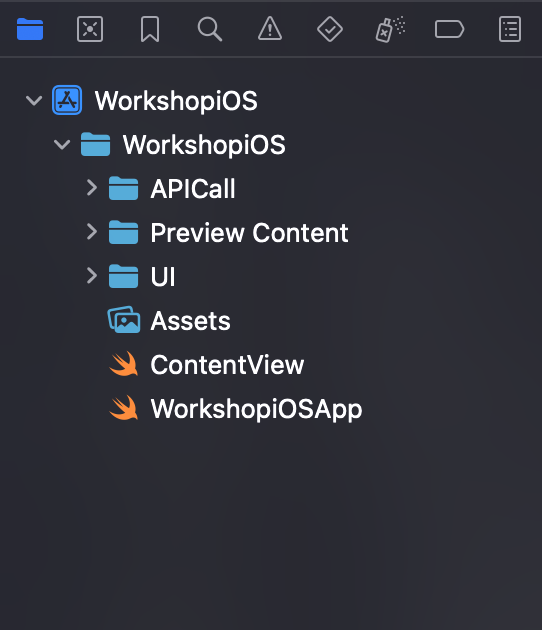Open the Test navigator diamond checkmark
This screenshot has width=542, height=630.
[x=330, y=29]
